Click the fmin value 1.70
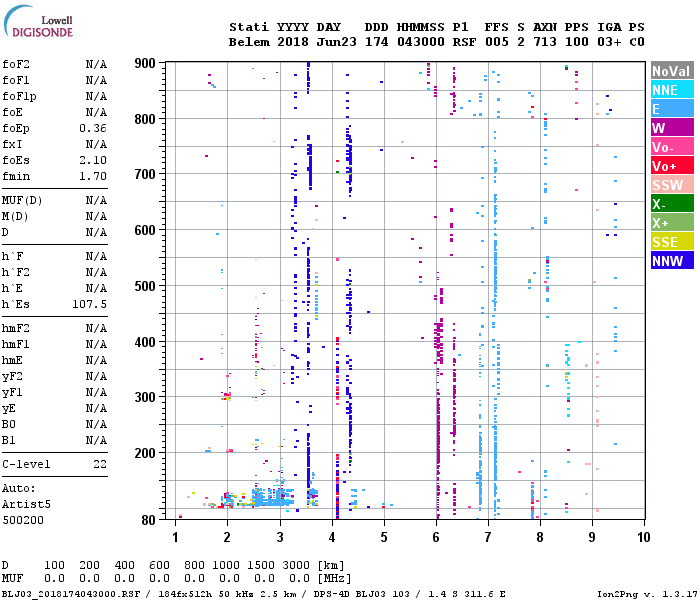This screenshot has width=700, height=600. pyautogui.click(x=93, y=176)
